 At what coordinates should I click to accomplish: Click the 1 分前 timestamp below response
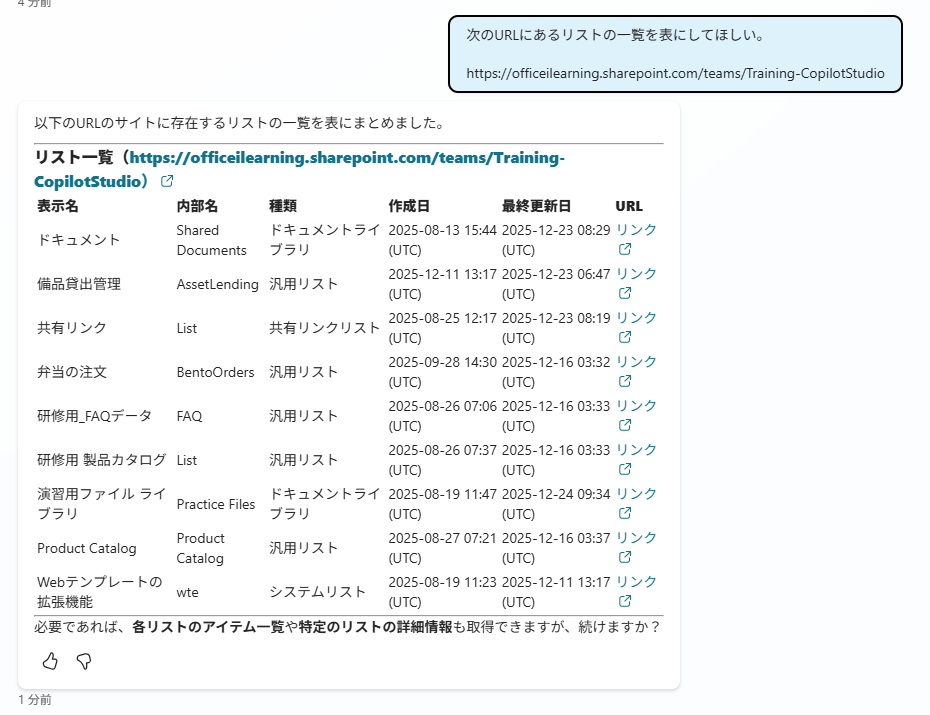tap(35, 700)
